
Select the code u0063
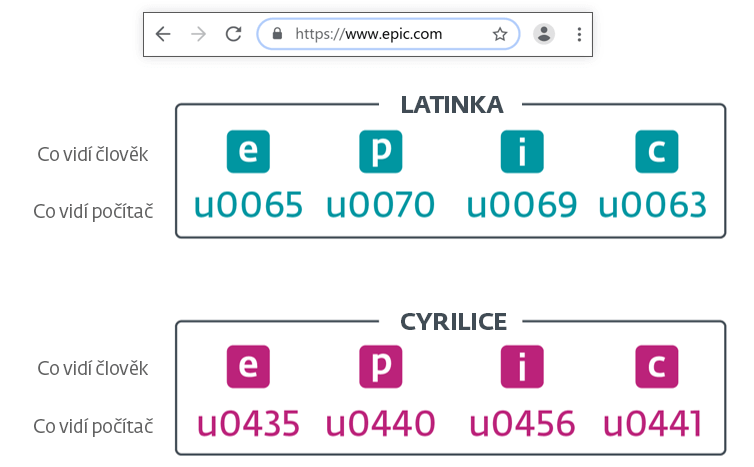(653, 205)
